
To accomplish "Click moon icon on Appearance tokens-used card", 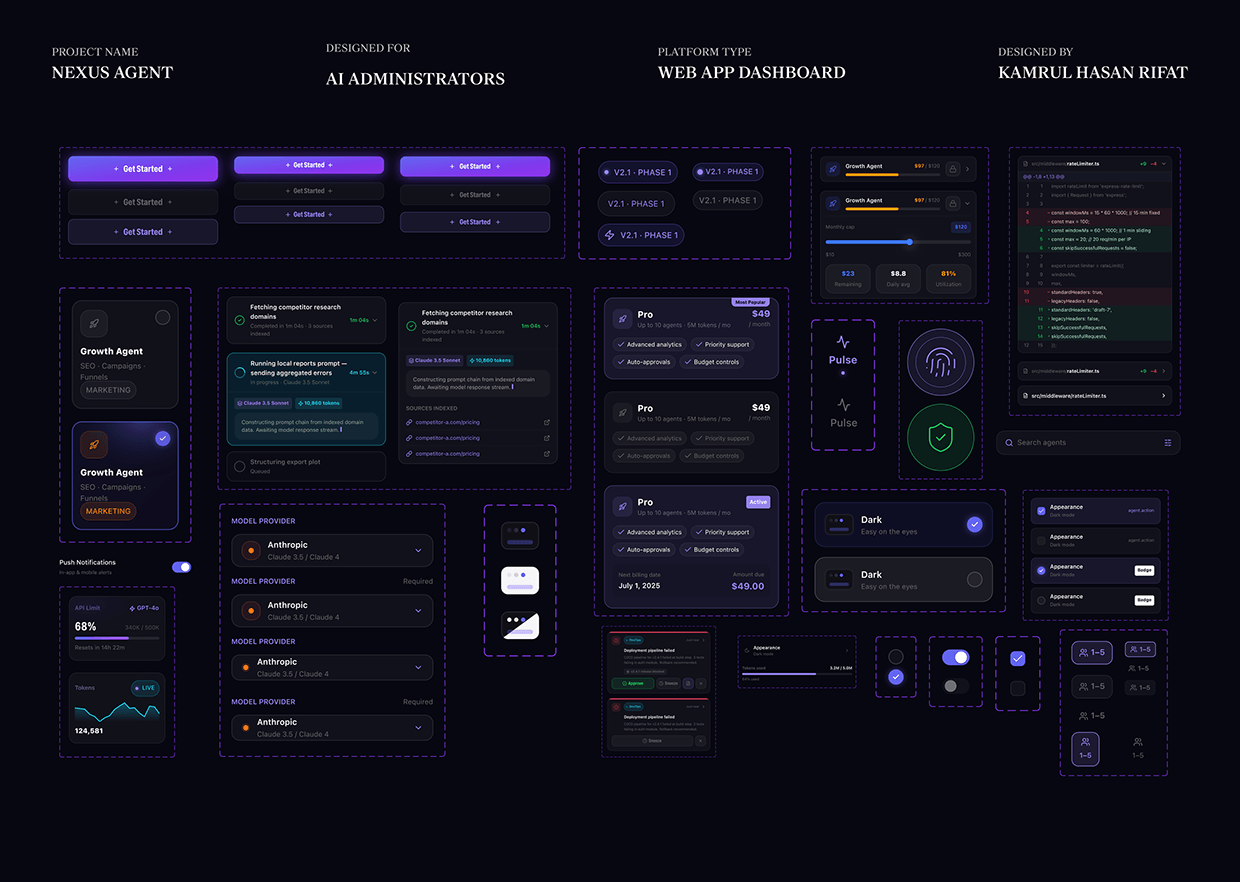I will click(747, 651).
